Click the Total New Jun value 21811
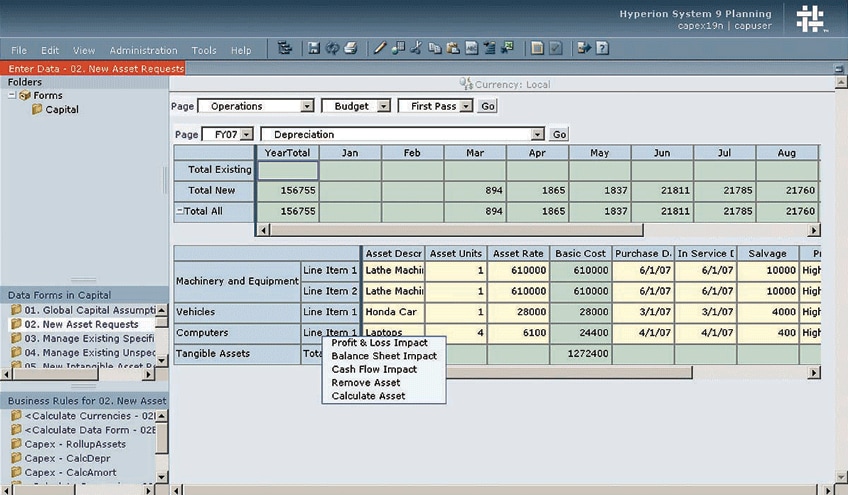Viewport: 848px width, 495px height. point(662,190)
